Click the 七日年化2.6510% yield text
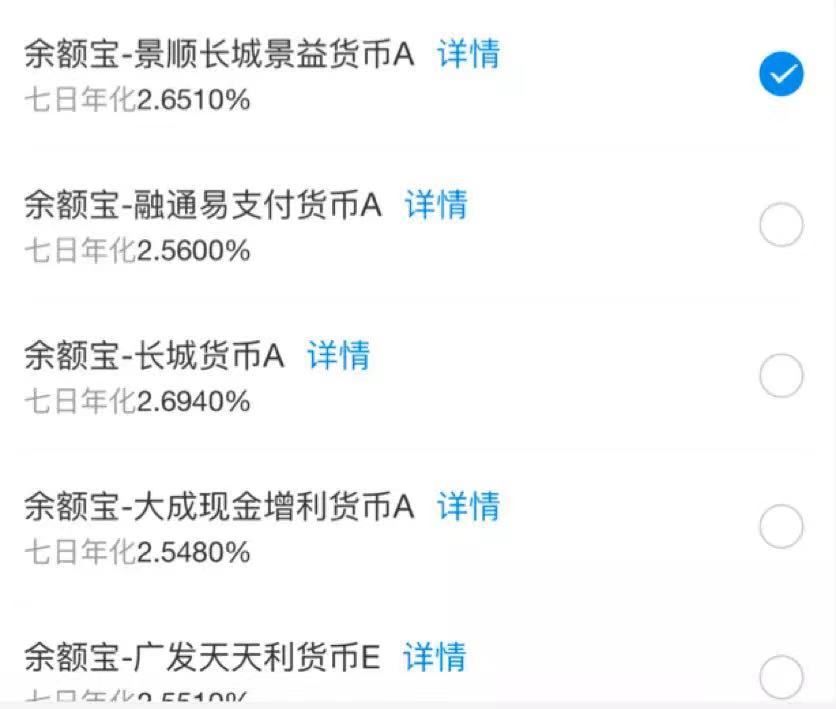Image resolution: width=836 pixels, height=709 pixels. (137, 100)
